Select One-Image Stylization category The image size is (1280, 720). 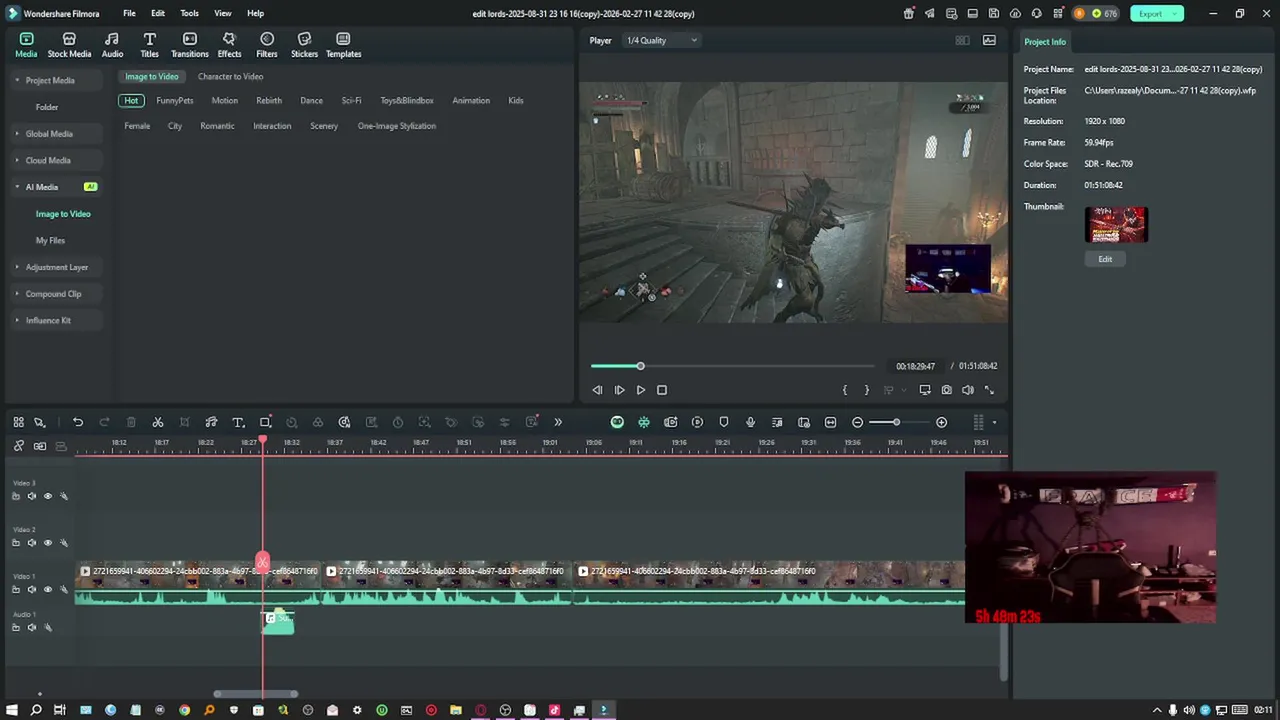[x=397, y=126]
